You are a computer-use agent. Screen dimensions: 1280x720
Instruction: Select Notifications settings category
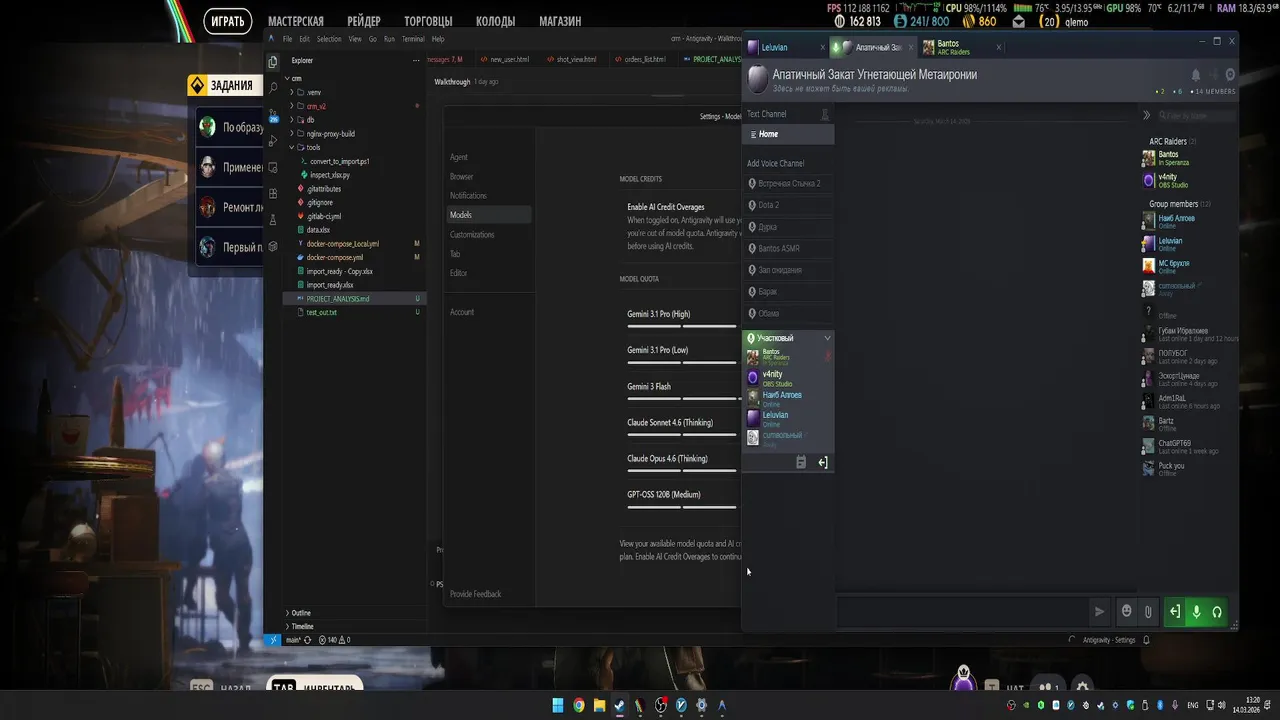(468, 196)
